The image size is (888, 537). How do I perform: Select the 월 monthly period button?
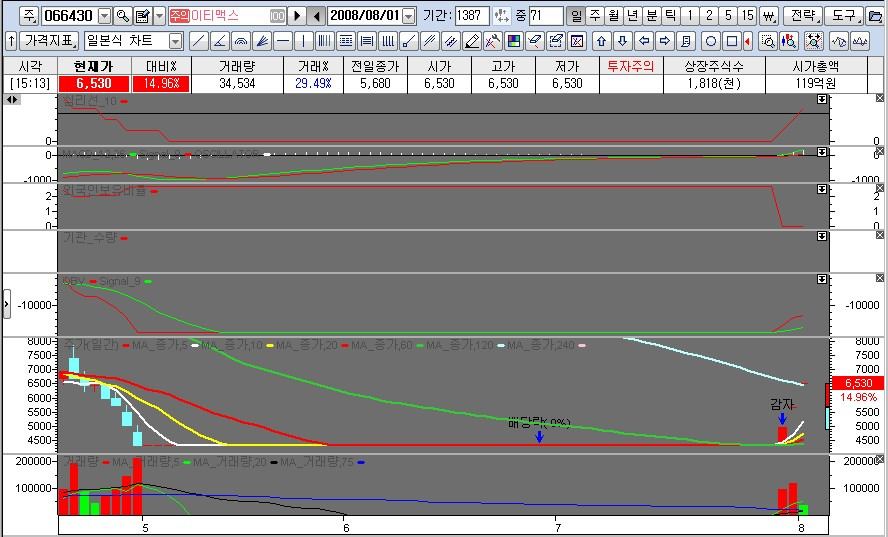tap(614, 16)
